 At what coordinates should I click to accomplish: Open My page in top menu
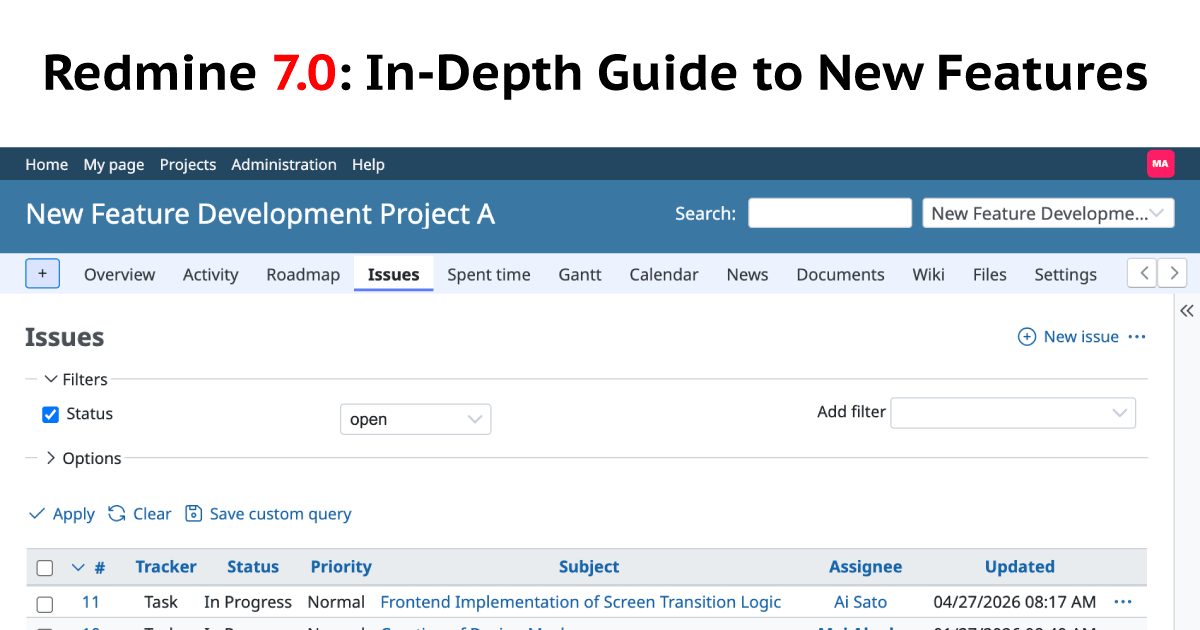tap(114, 165)
